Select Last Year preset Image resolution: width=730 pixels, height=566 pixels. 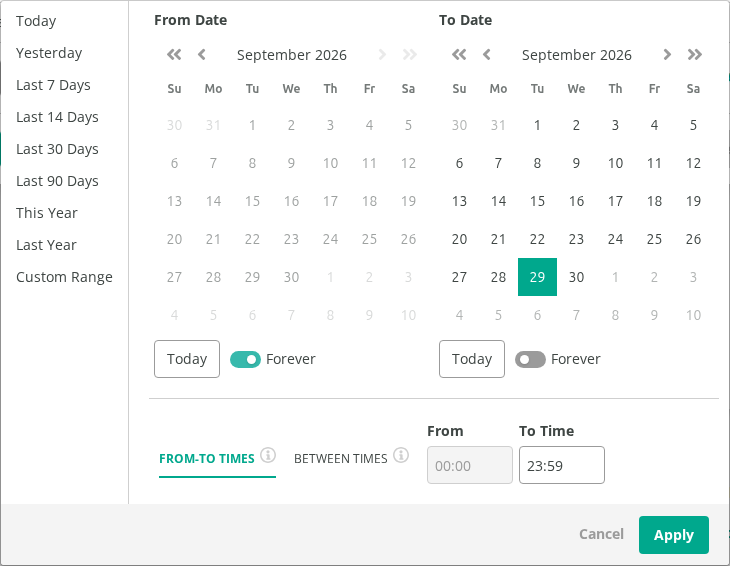(46, 245)
